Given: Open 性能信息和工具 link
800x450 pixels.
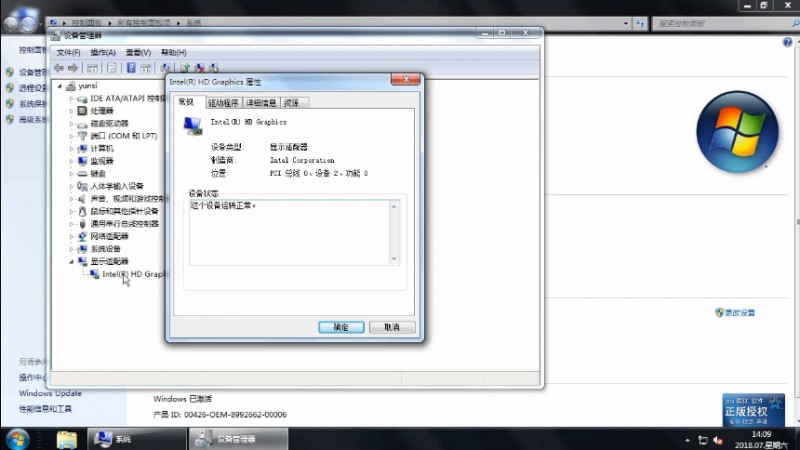Looking at the screenshot, I should [x=45, y=409].
